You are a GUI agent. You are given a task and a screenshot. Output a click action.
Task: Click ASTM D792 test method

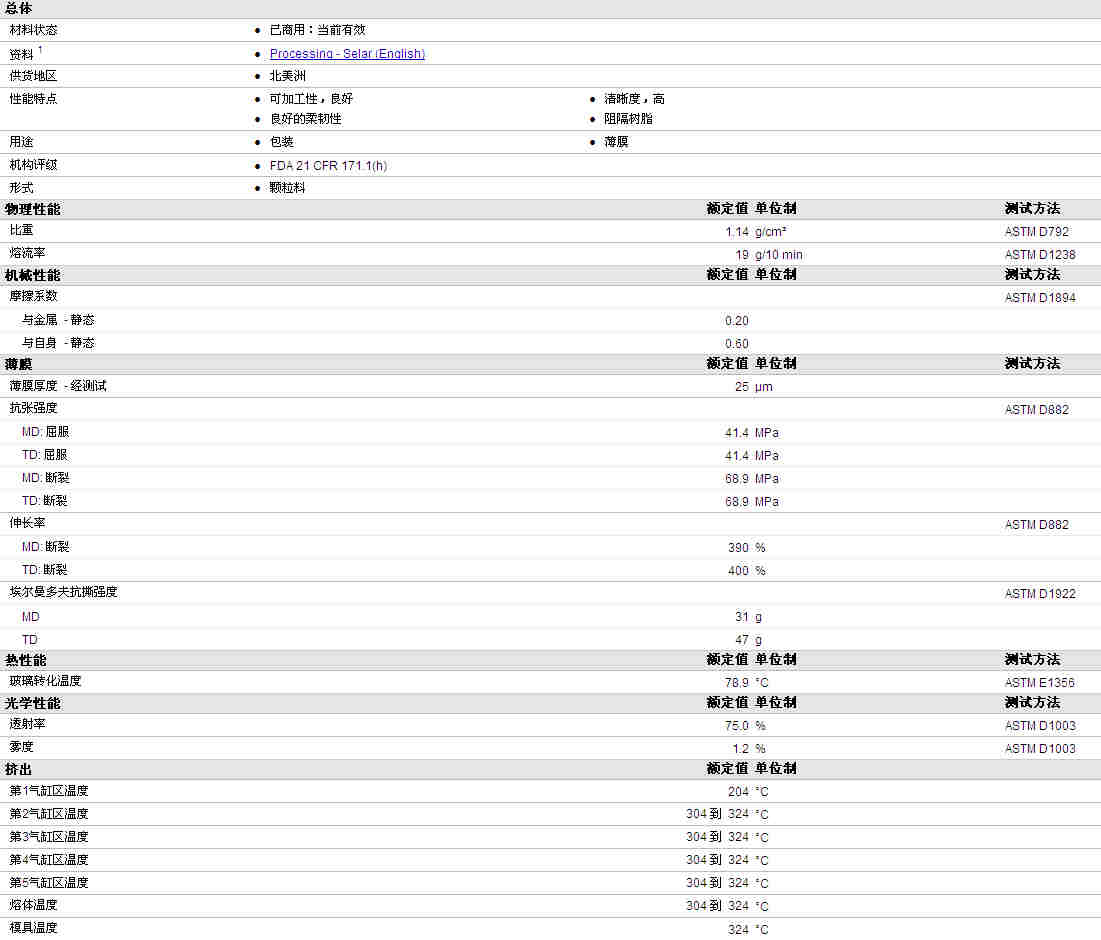point(1036,232)
